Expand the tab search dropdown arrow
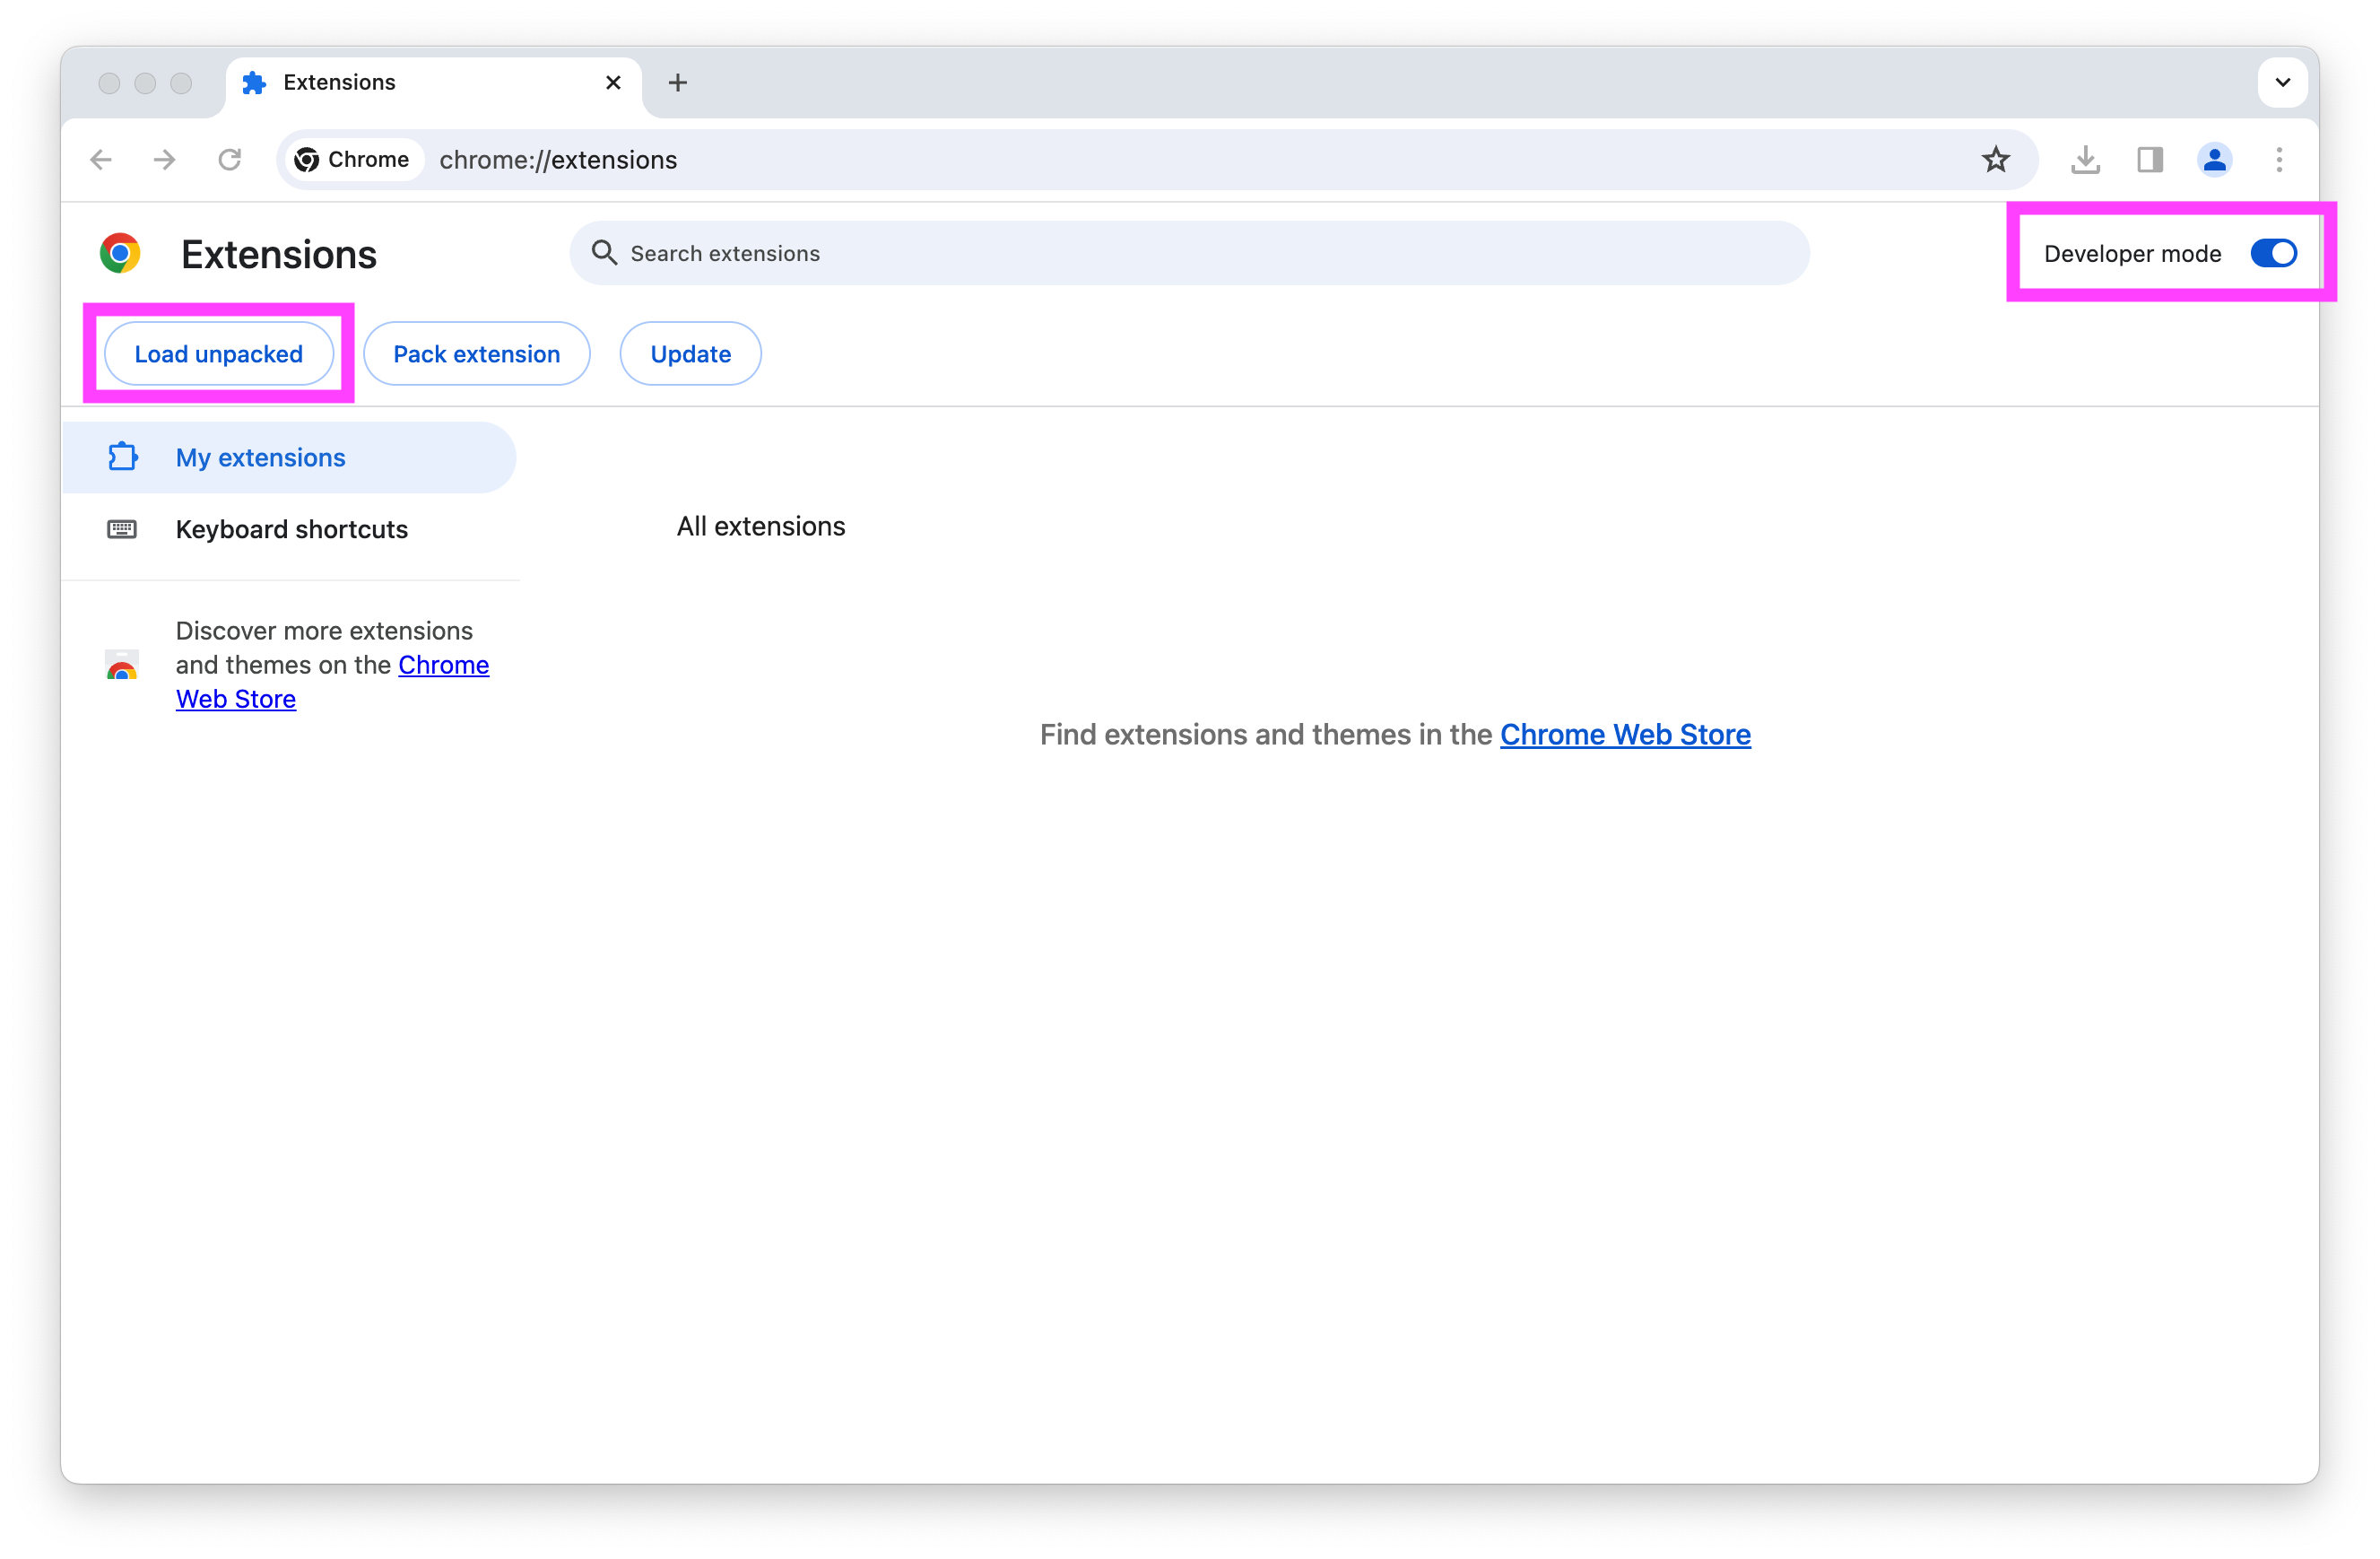The height and width of the screenshot is (1559, 2380). point(2282,83)
